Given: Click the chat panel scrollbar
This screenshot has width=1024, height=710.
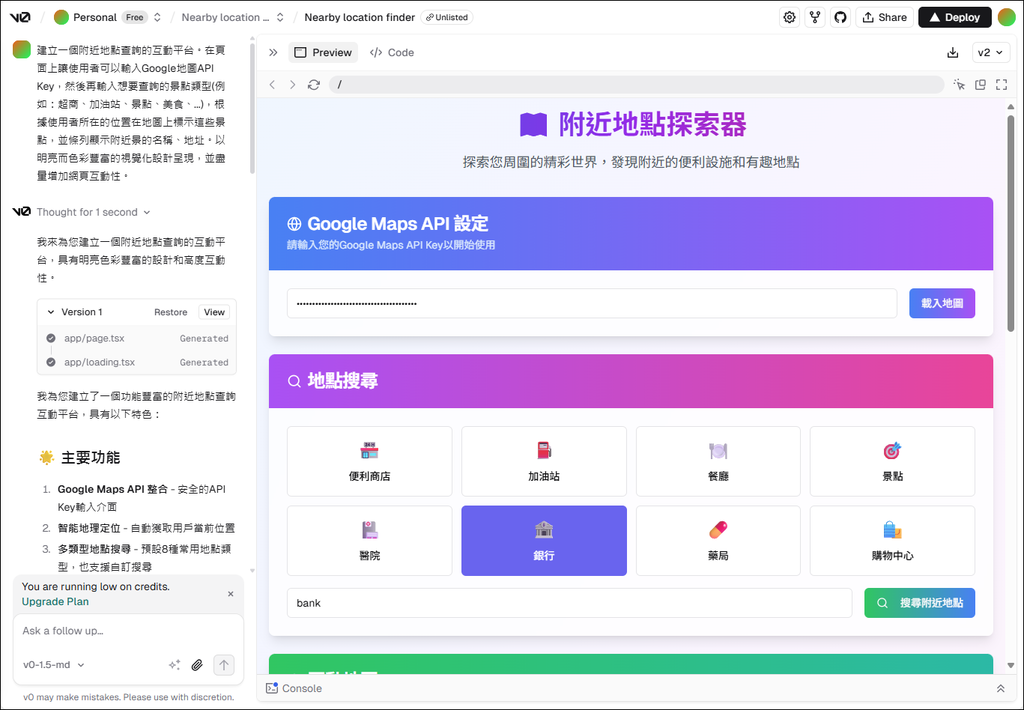Looking at the screenshot, I should pyautogui.click(x=252, y=108).
